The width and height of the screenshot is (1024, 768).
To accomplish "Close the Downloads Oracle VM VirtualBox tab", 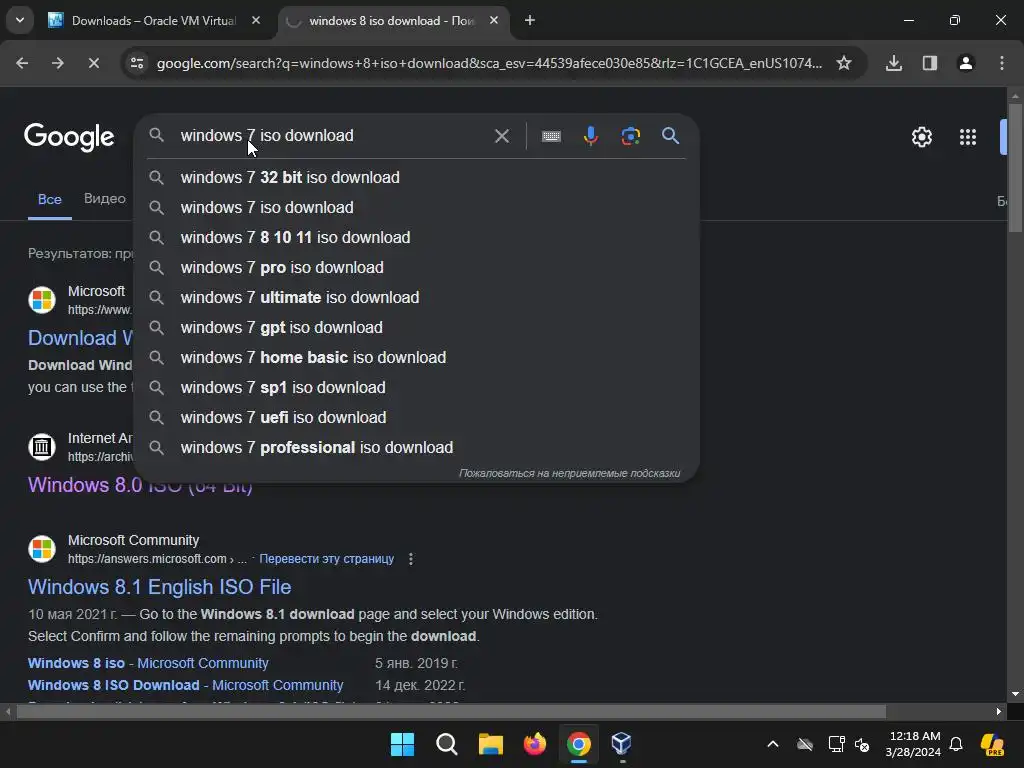I will click(256, 20).
